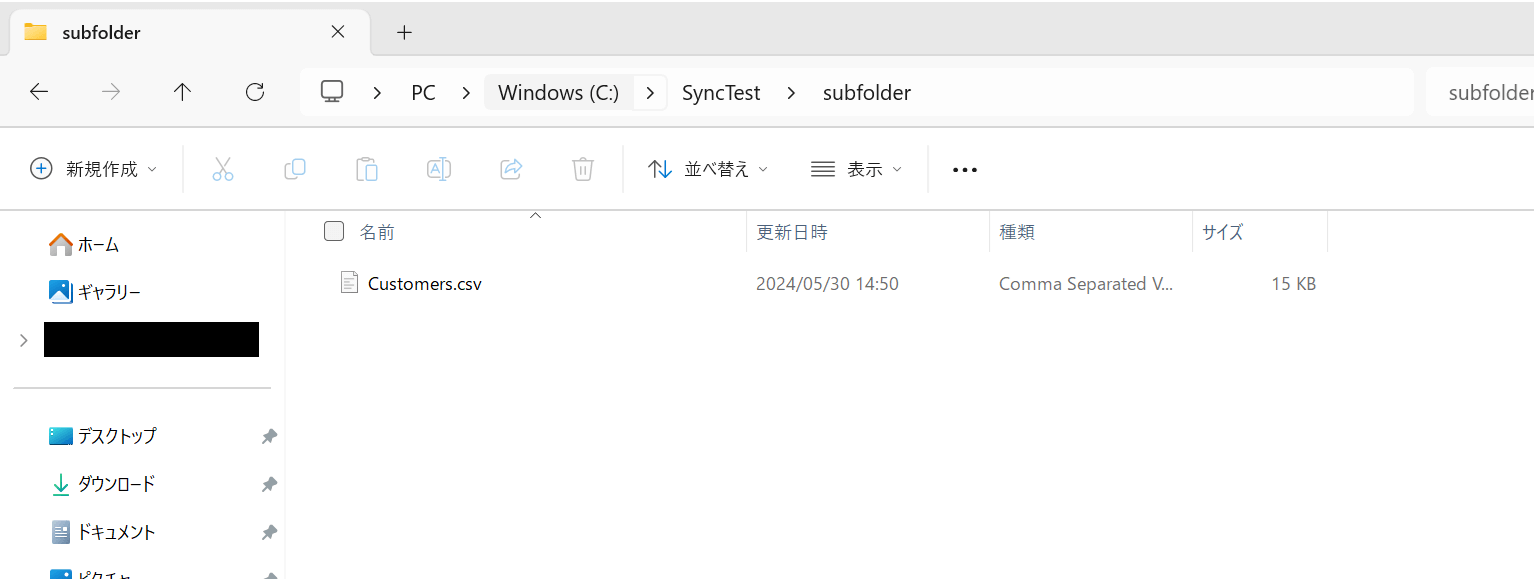This screenshot has height=579, width=1534.
Task: Click SyncTest in the address breadcrumb
Action: coord(721,92)
